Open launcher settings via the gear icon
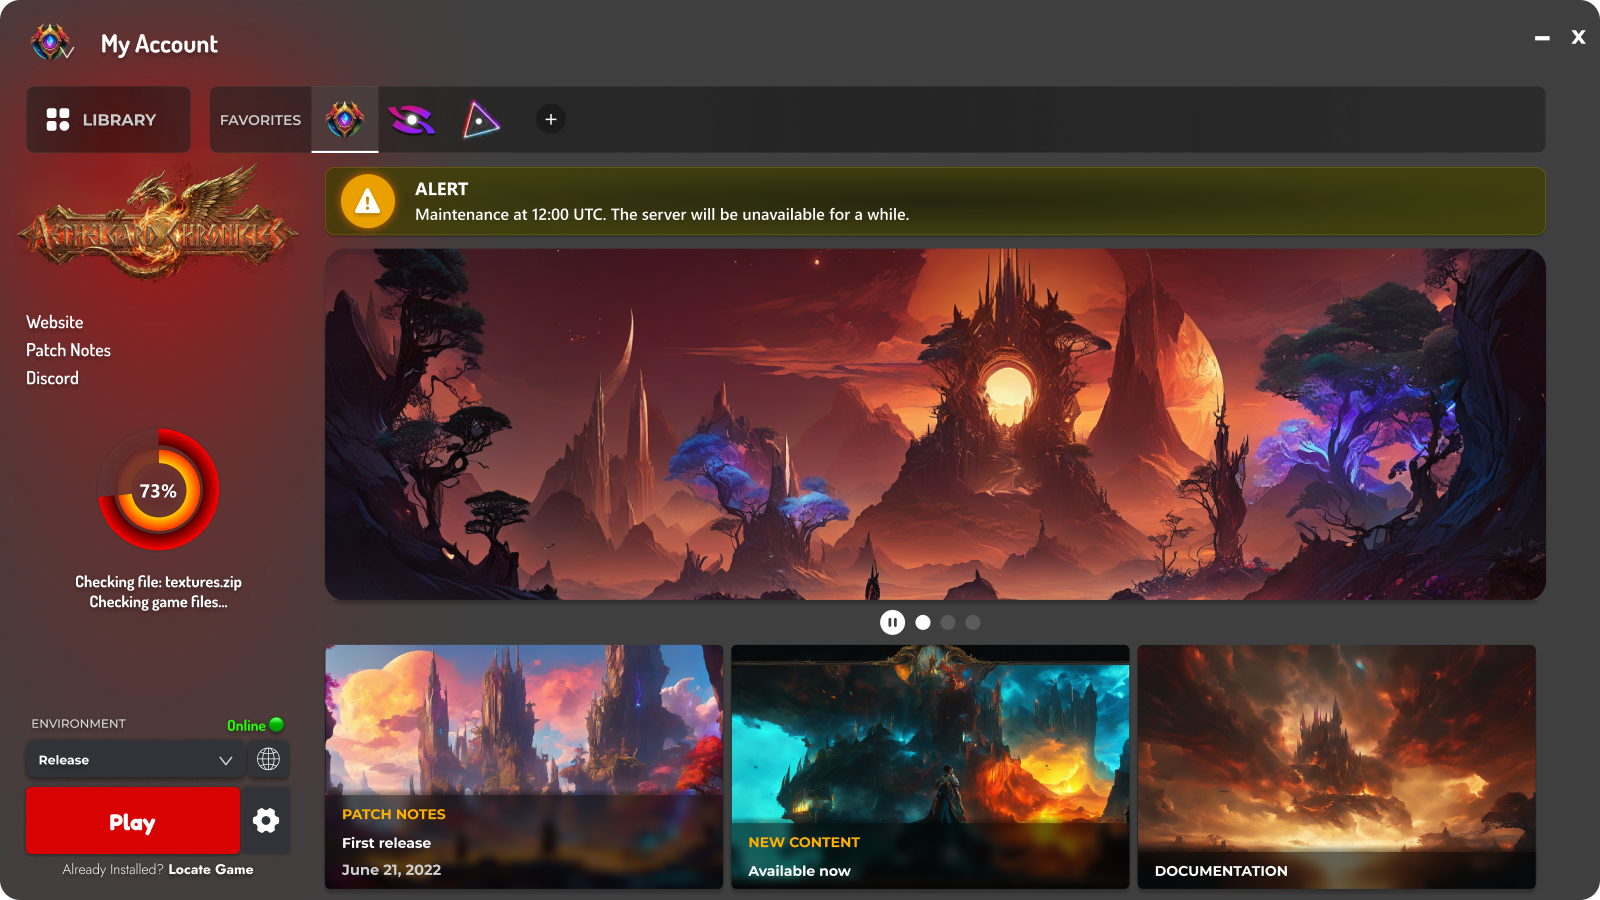The width and height of the screenshot is (1600, 900). [266, 820]
